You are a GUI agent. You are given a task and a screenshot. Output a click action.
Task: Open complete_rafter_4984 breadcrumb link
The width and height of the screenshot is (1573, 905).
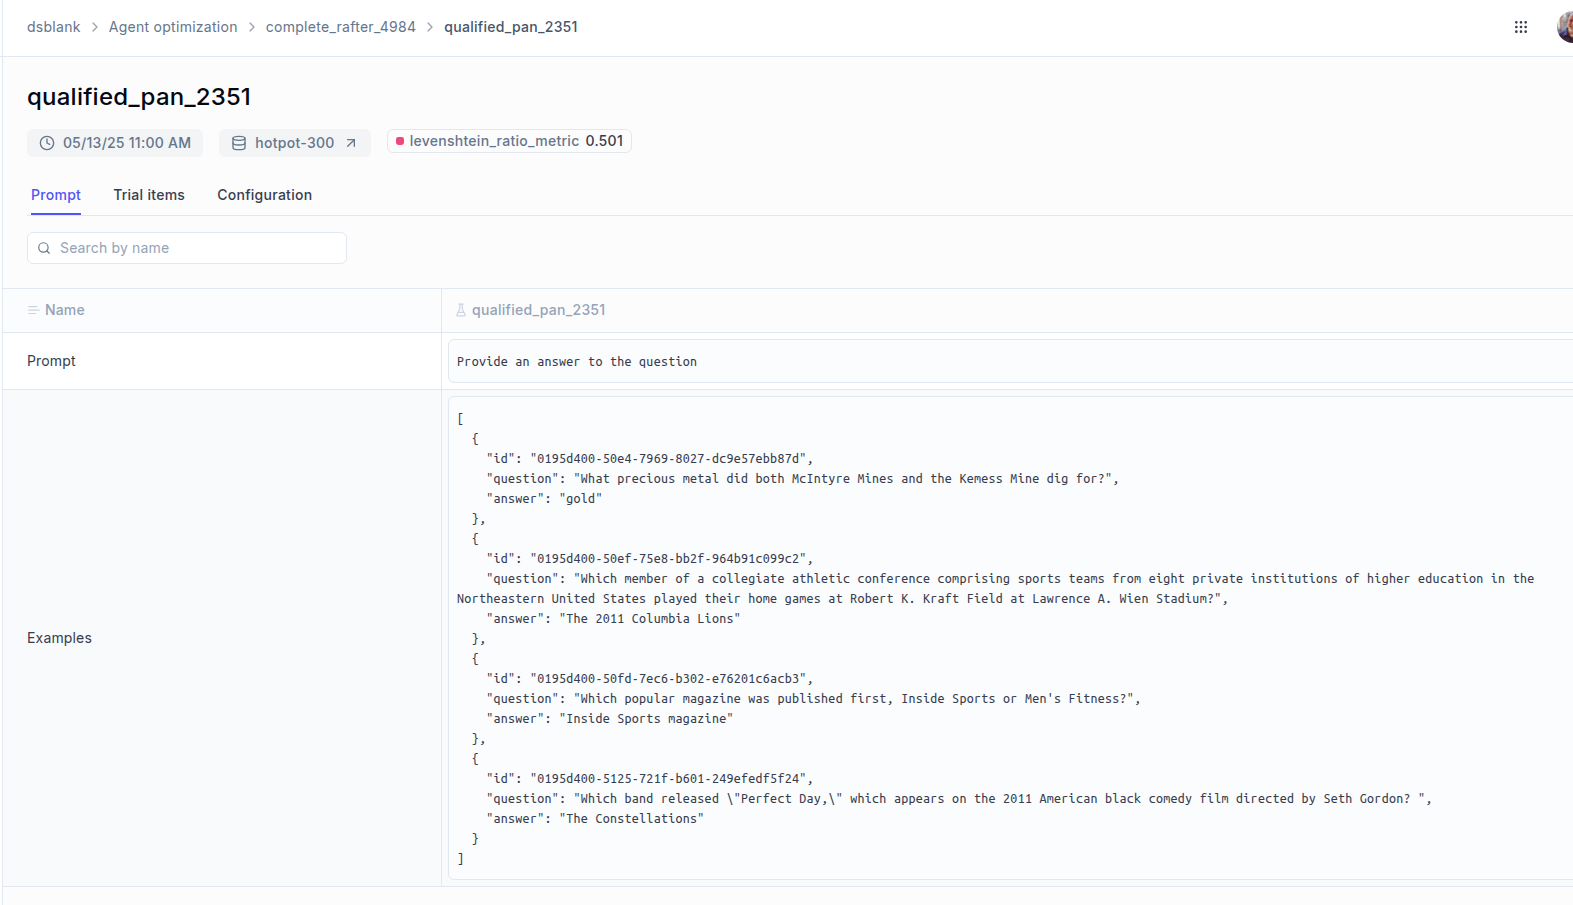point(341,27)
